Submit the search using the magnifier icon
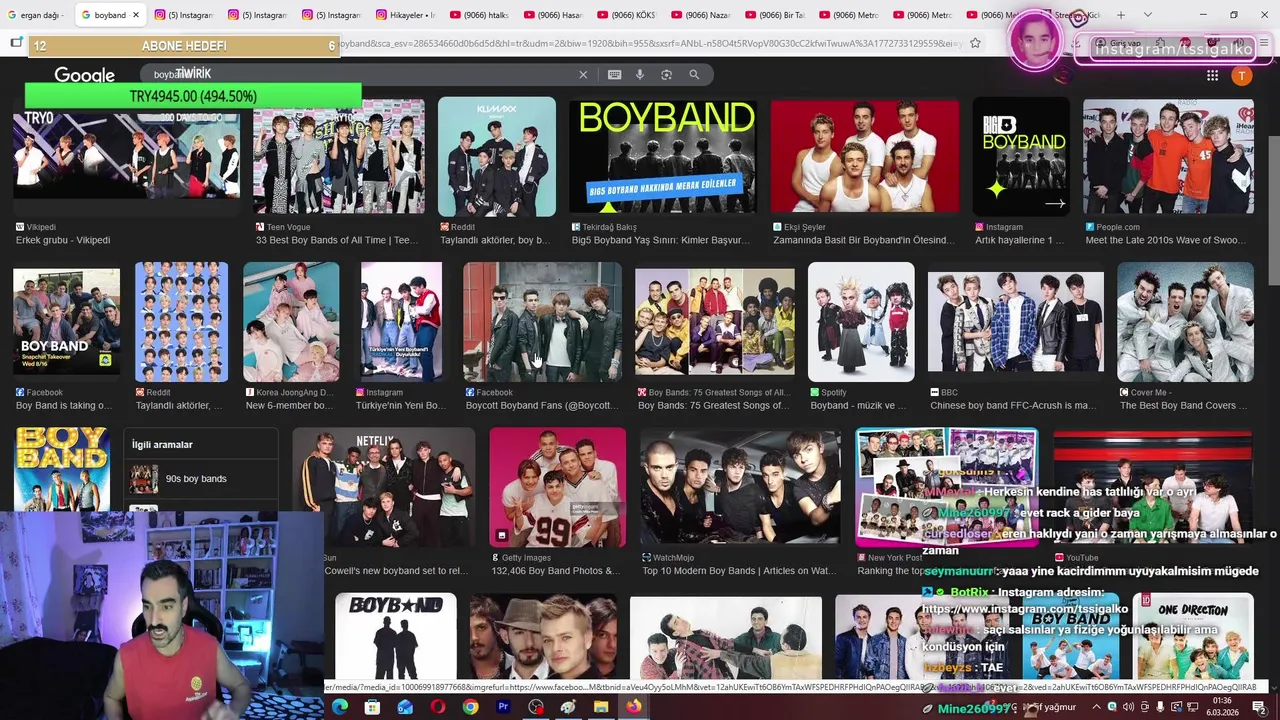Image resolution: width=1280 pixels, height=720 pixels. point(694,75)
